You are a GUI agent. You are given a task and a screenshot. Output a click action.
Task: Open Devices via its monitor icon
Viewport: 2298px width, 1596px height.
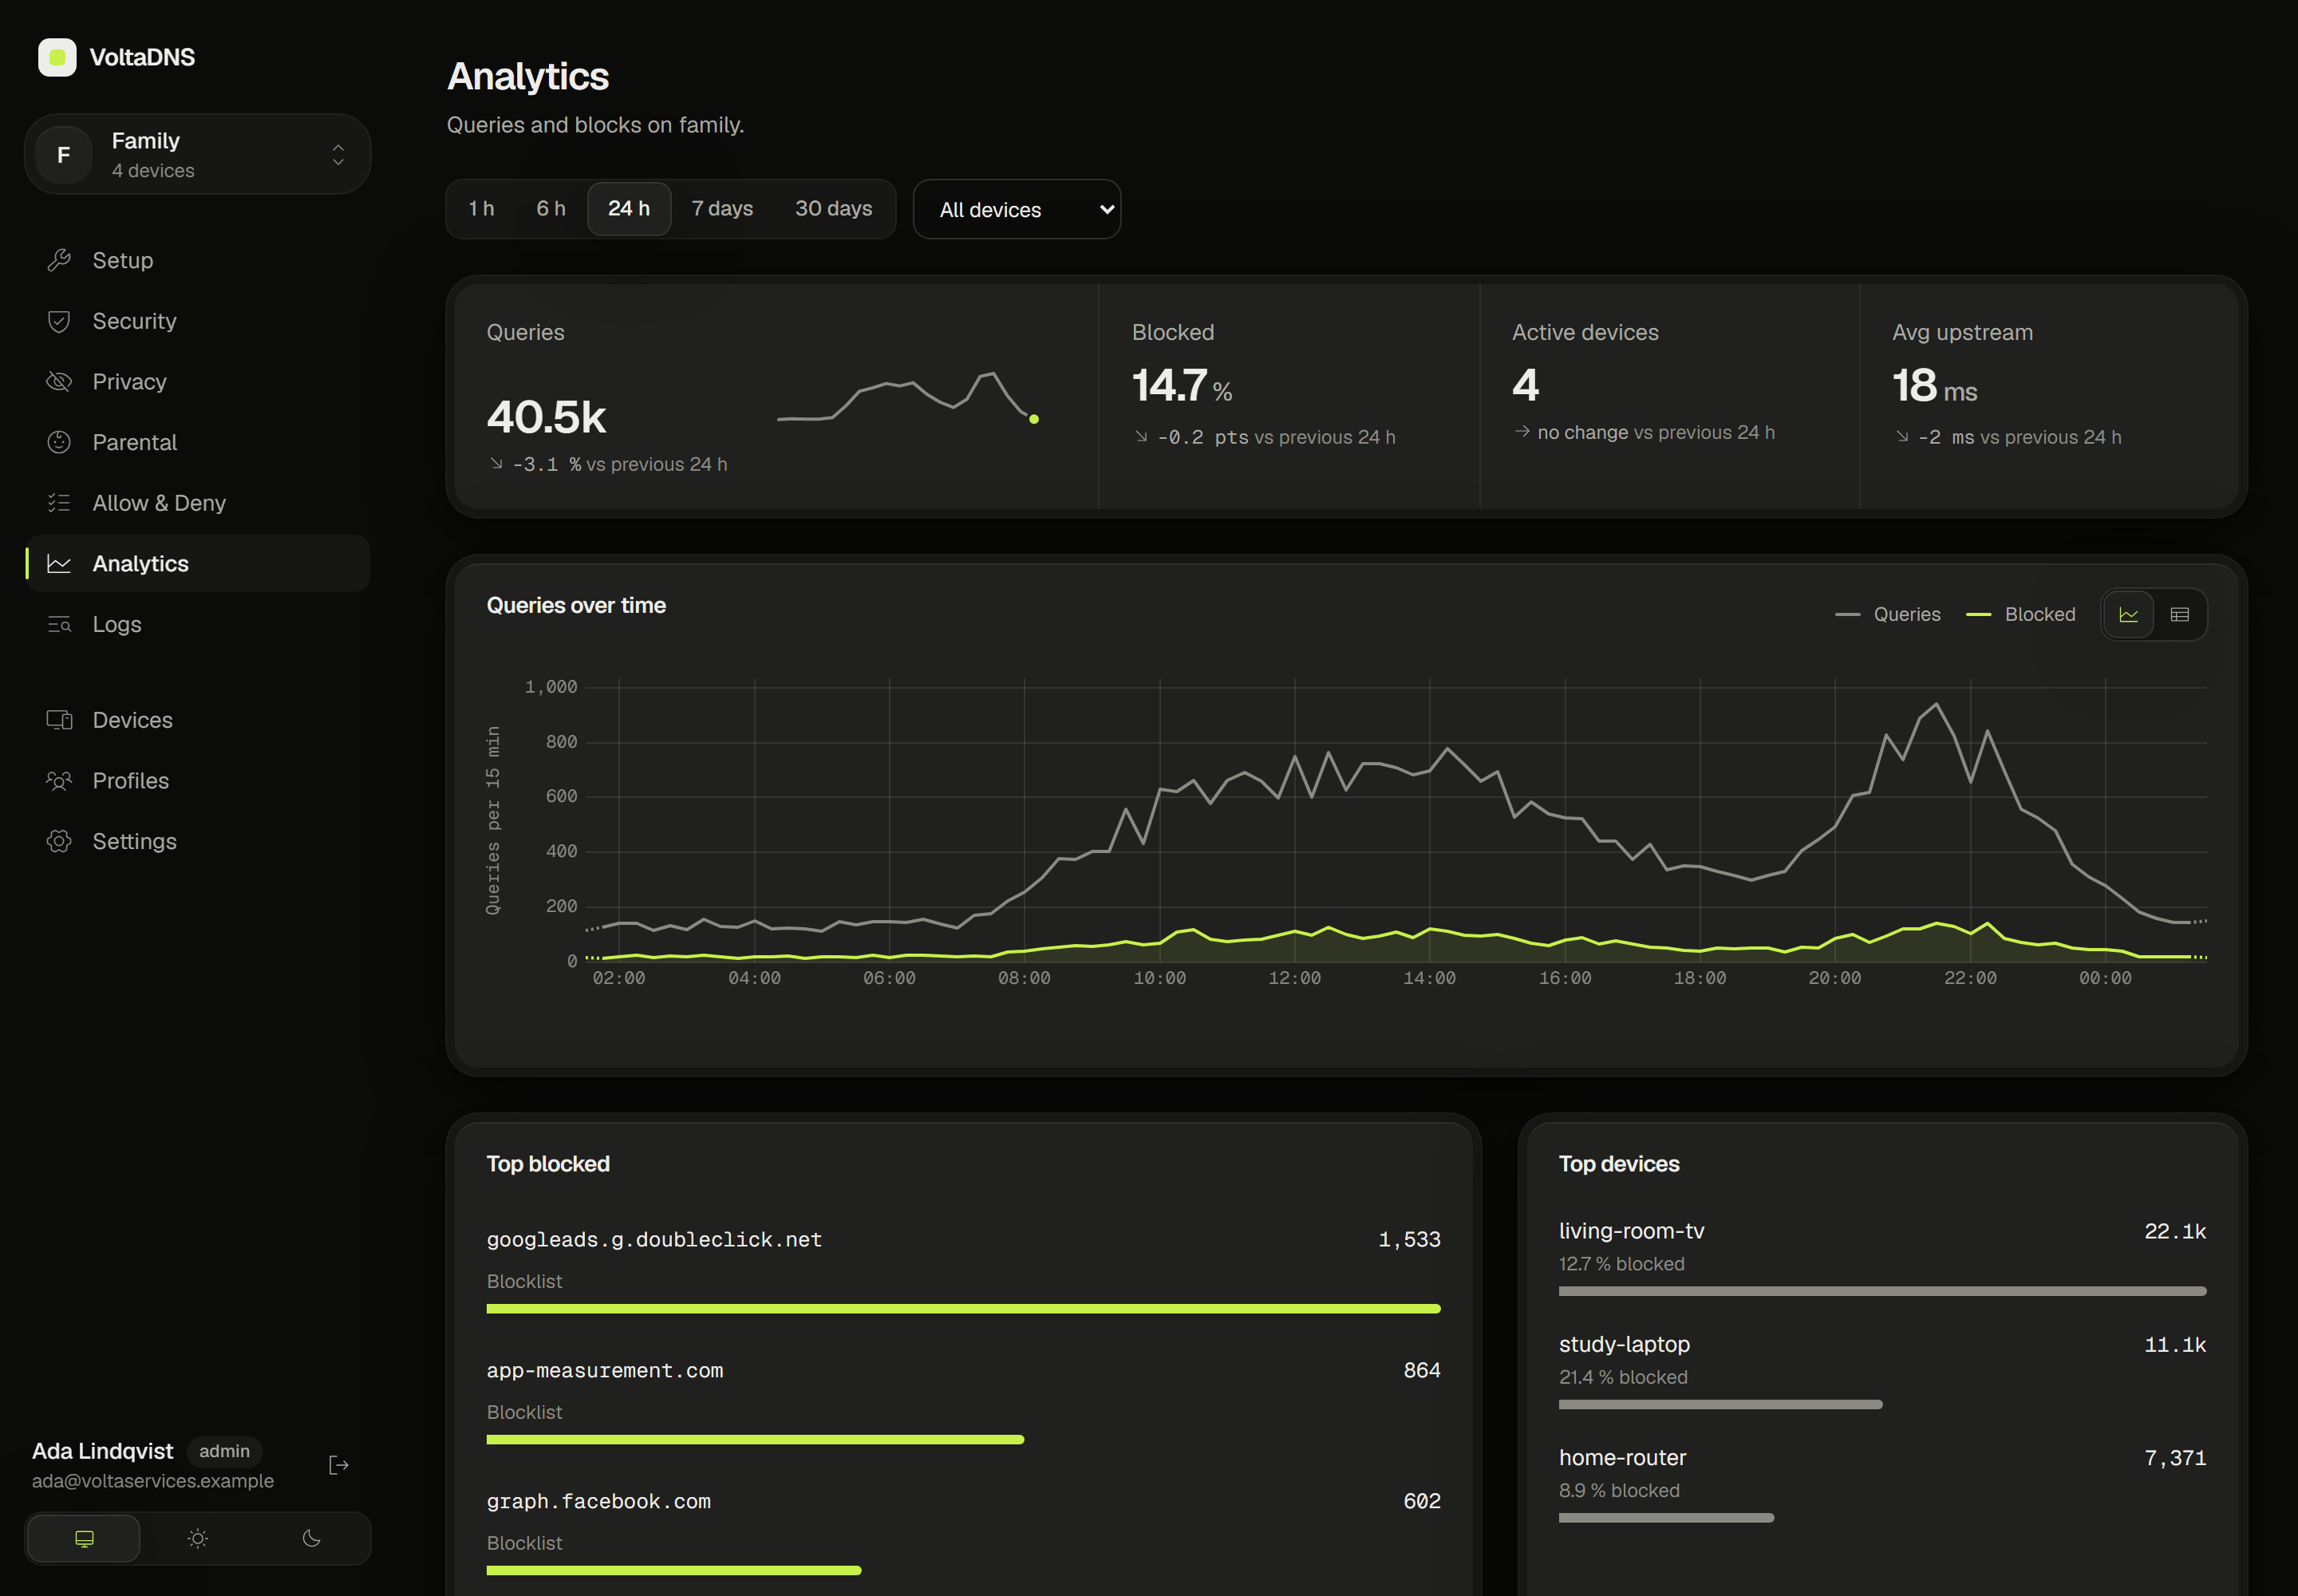coord(59,720)
